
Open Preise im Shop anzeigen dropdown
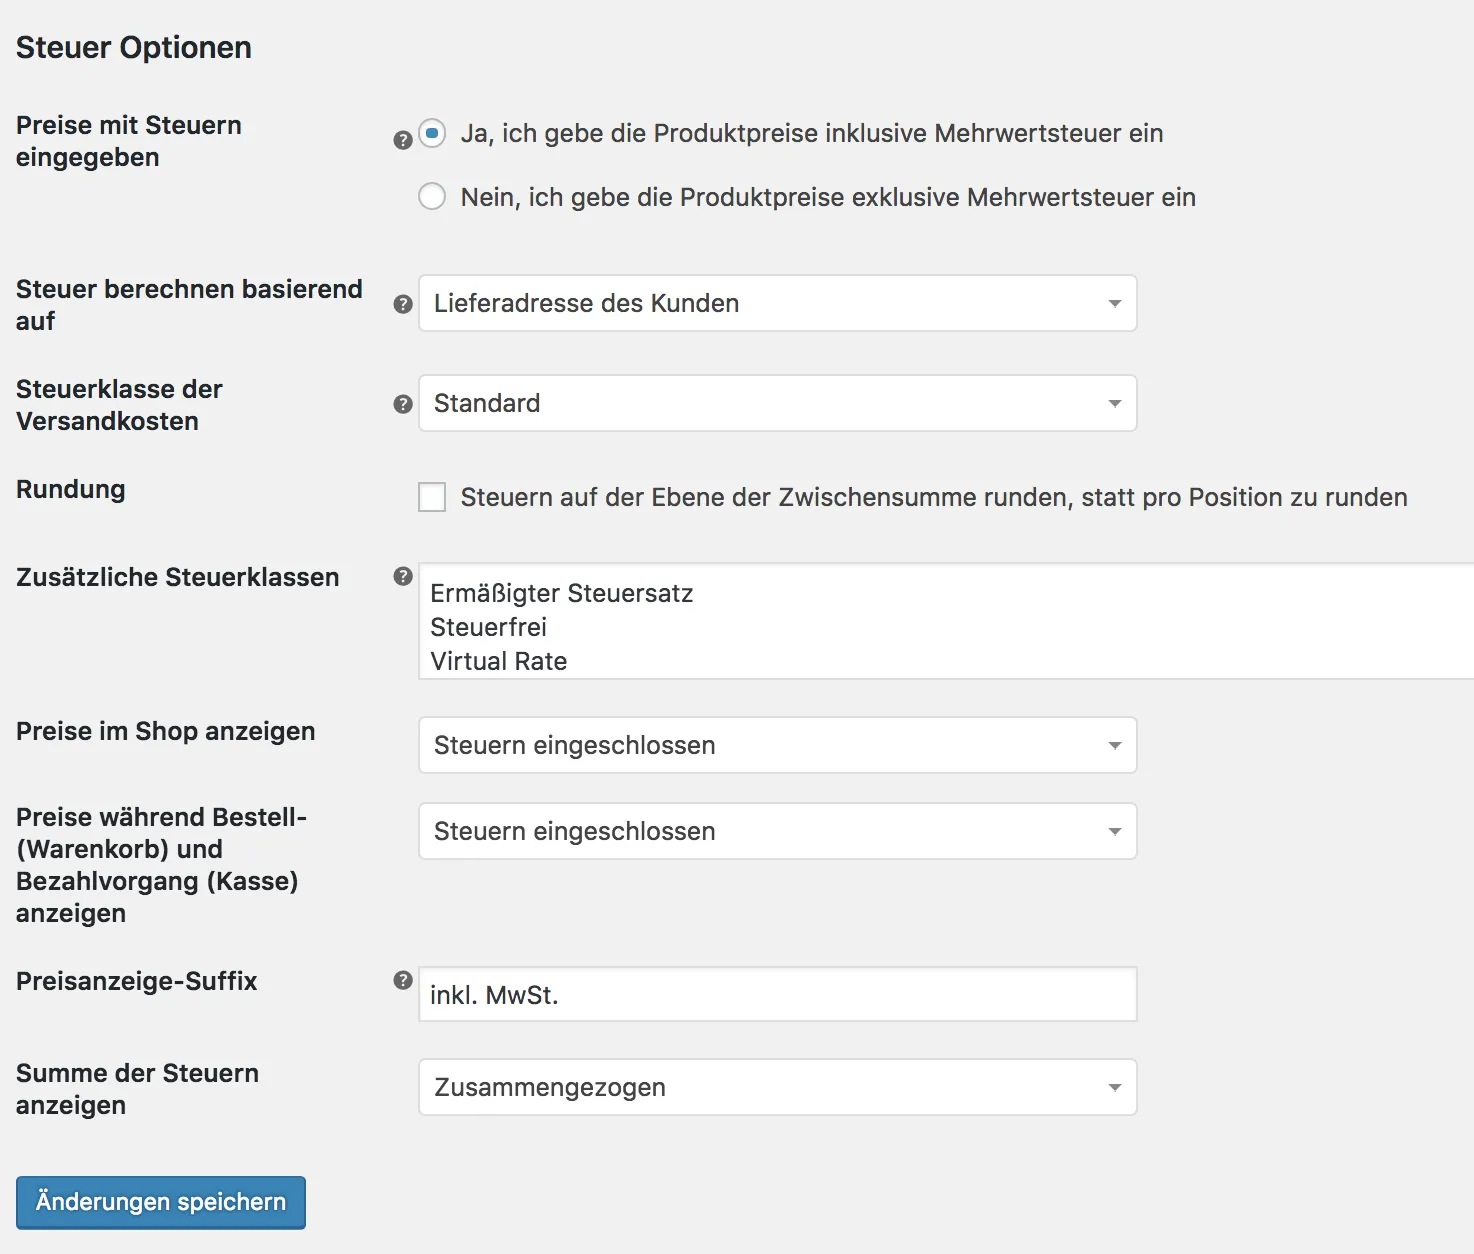[777, 745]
